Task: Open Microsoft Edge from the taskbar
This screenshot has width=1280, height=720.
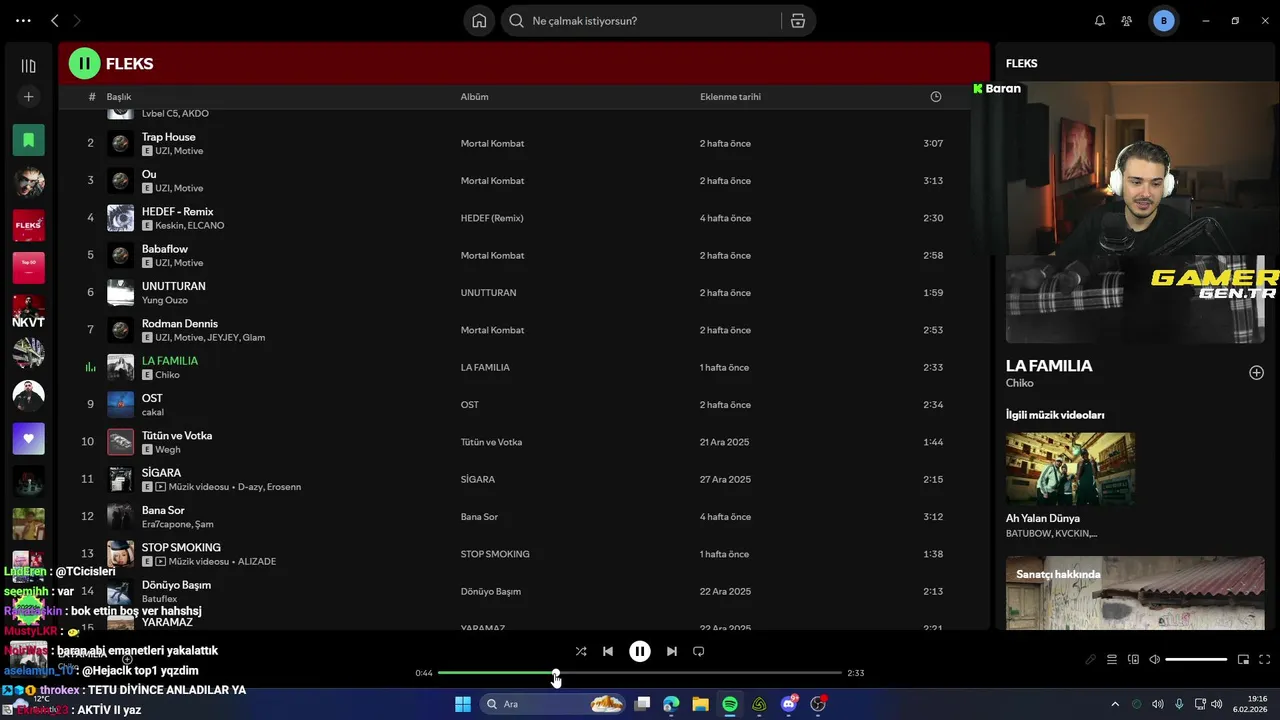Action: pyautogui.click(x=671, y=704)
